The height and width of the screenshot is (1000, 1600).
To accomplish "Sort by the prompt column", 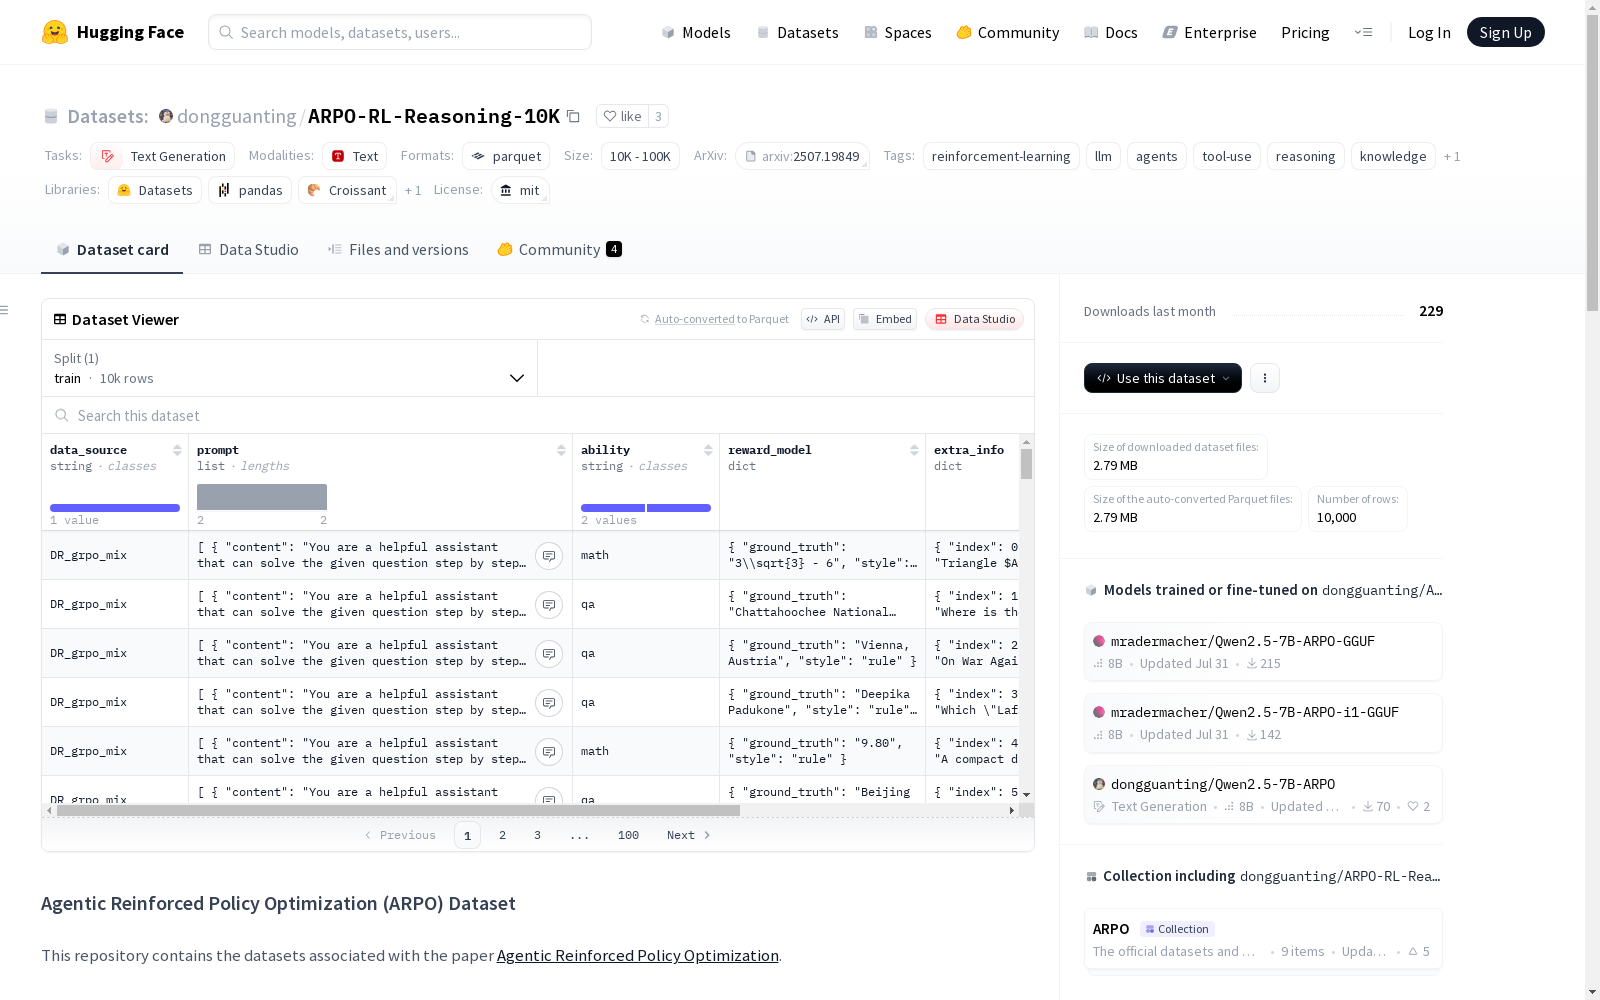I will click(561, 450).
